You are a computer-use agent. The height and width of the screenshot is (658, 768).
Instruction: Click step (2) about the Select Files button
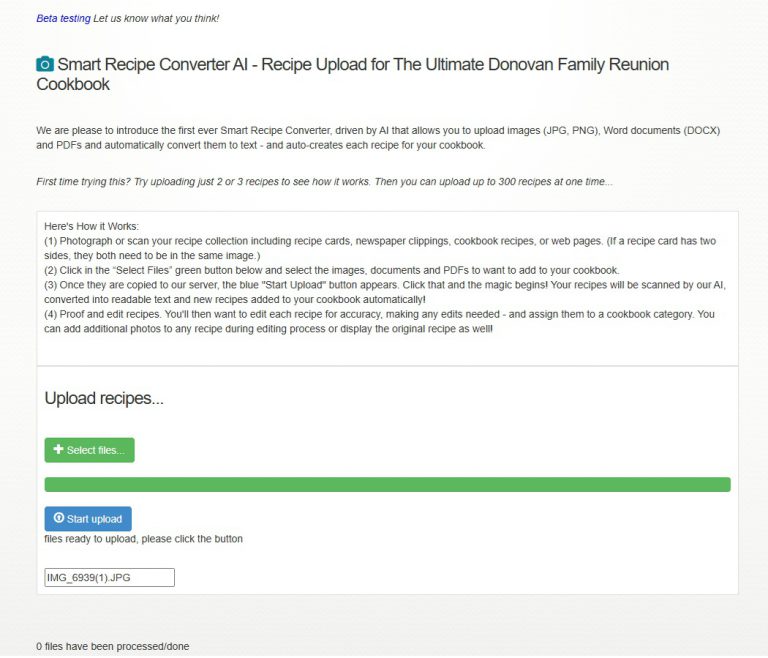pos(332,270)
